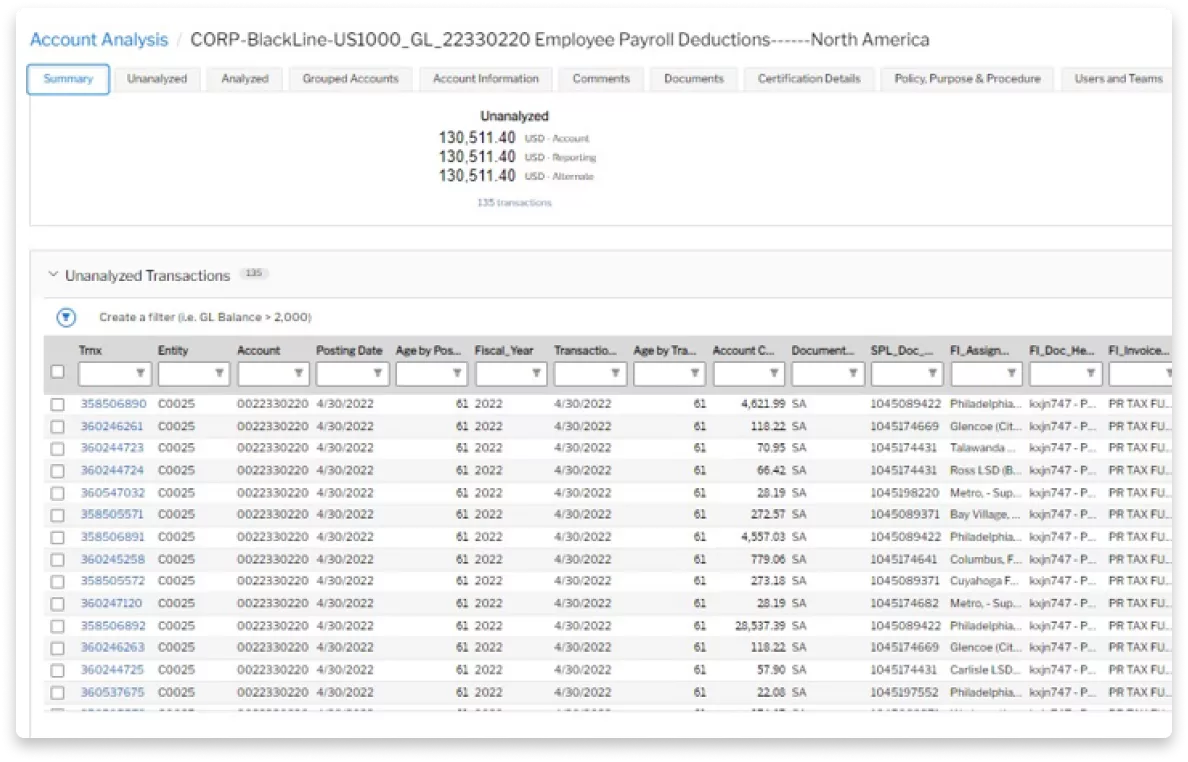Click SPL document number 1045198220

pos(905,493)
